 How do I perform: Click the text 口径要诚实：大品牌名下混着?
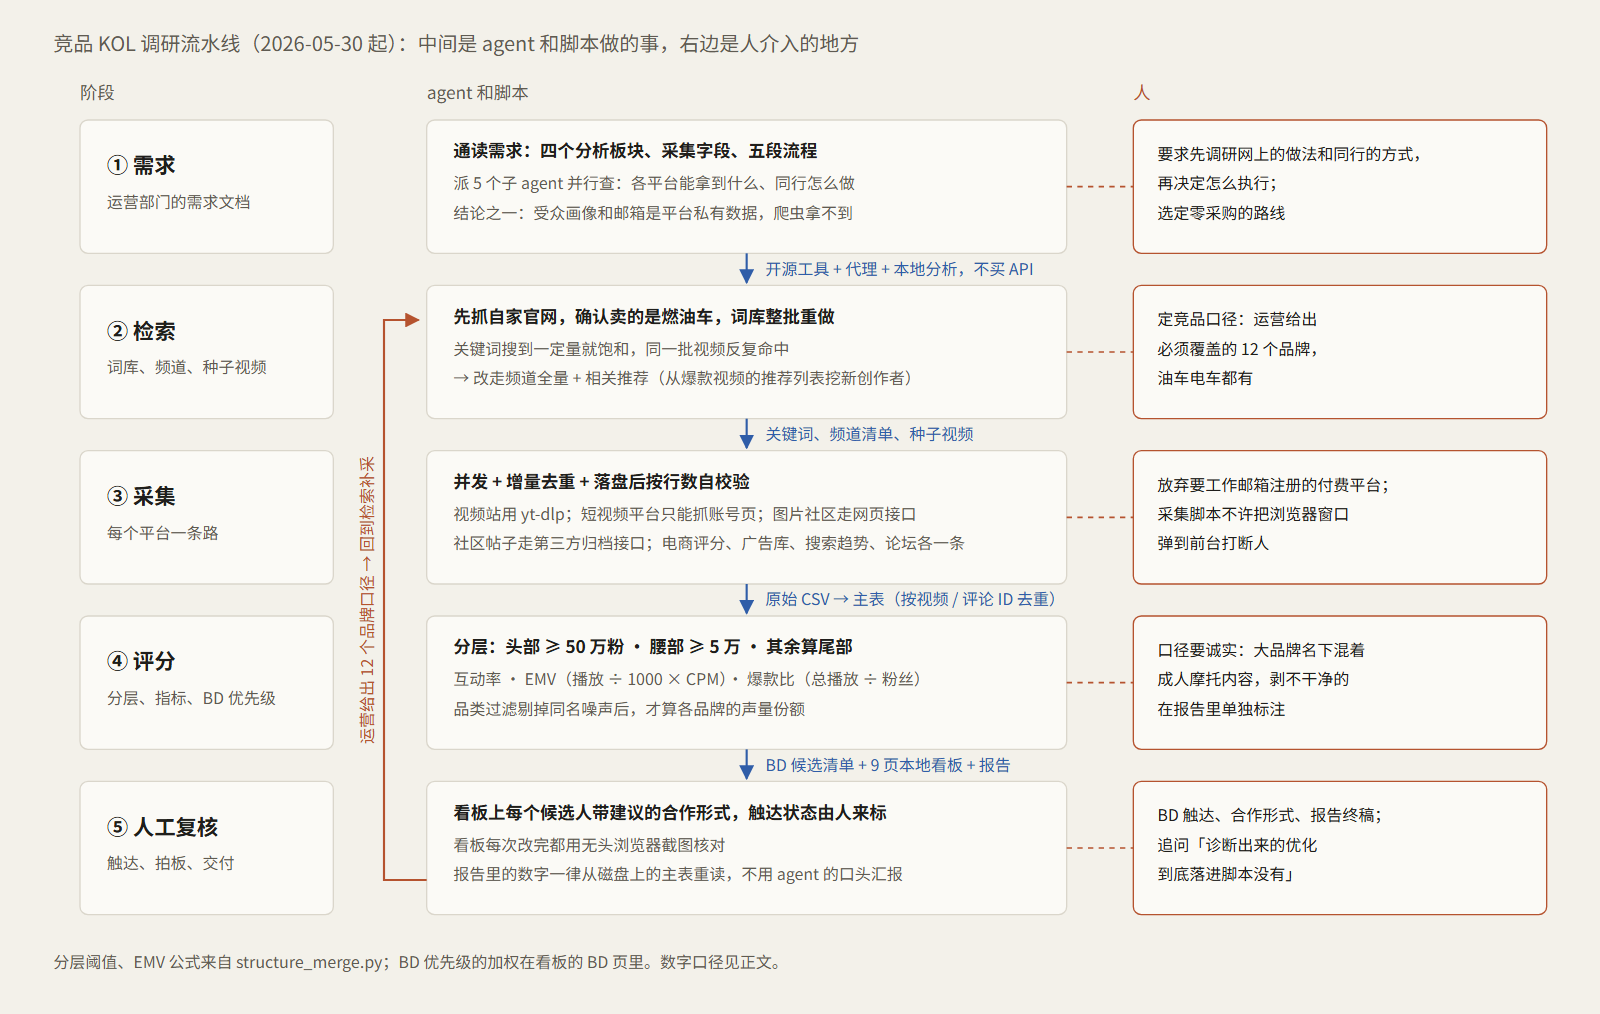pos(1261,650)
